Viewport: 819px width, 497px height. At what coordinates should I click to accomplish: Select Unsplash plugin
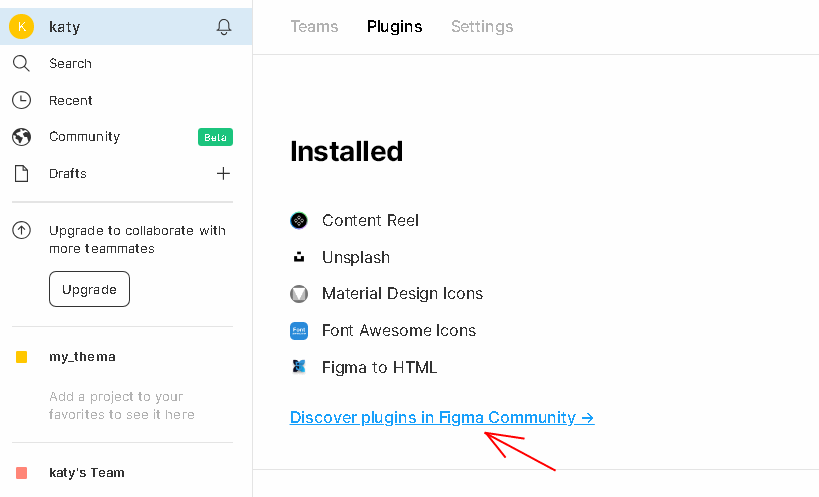[x=356, y=257]
